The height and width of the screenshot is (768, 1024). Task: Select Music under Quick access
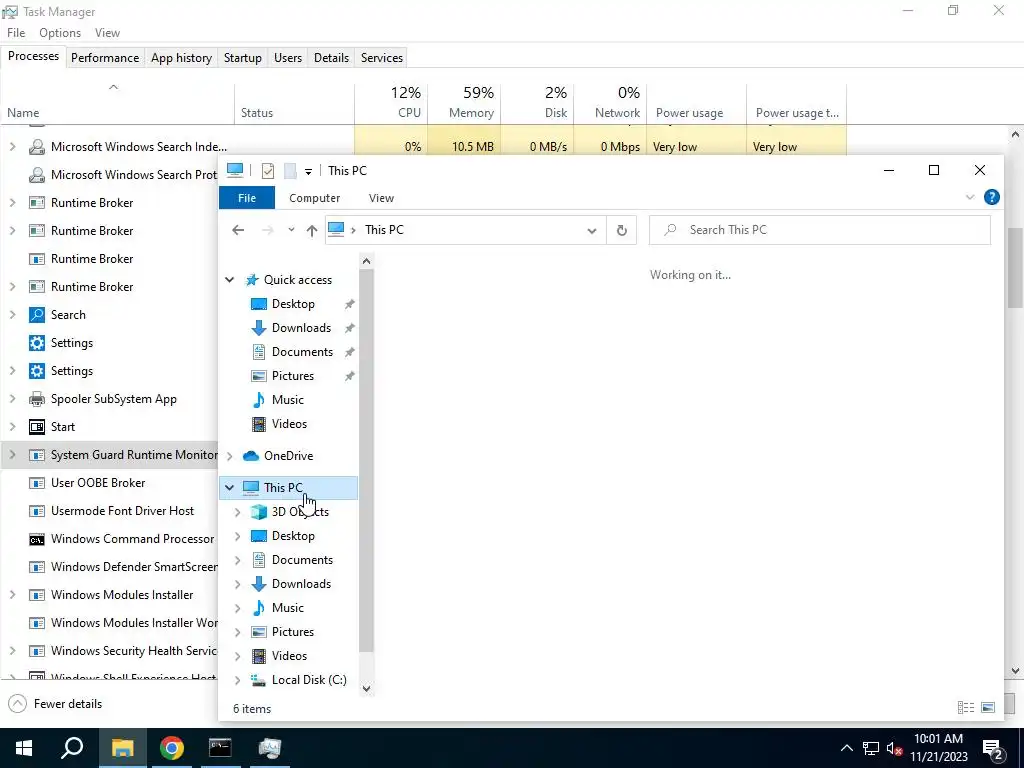tap(287, 400)
